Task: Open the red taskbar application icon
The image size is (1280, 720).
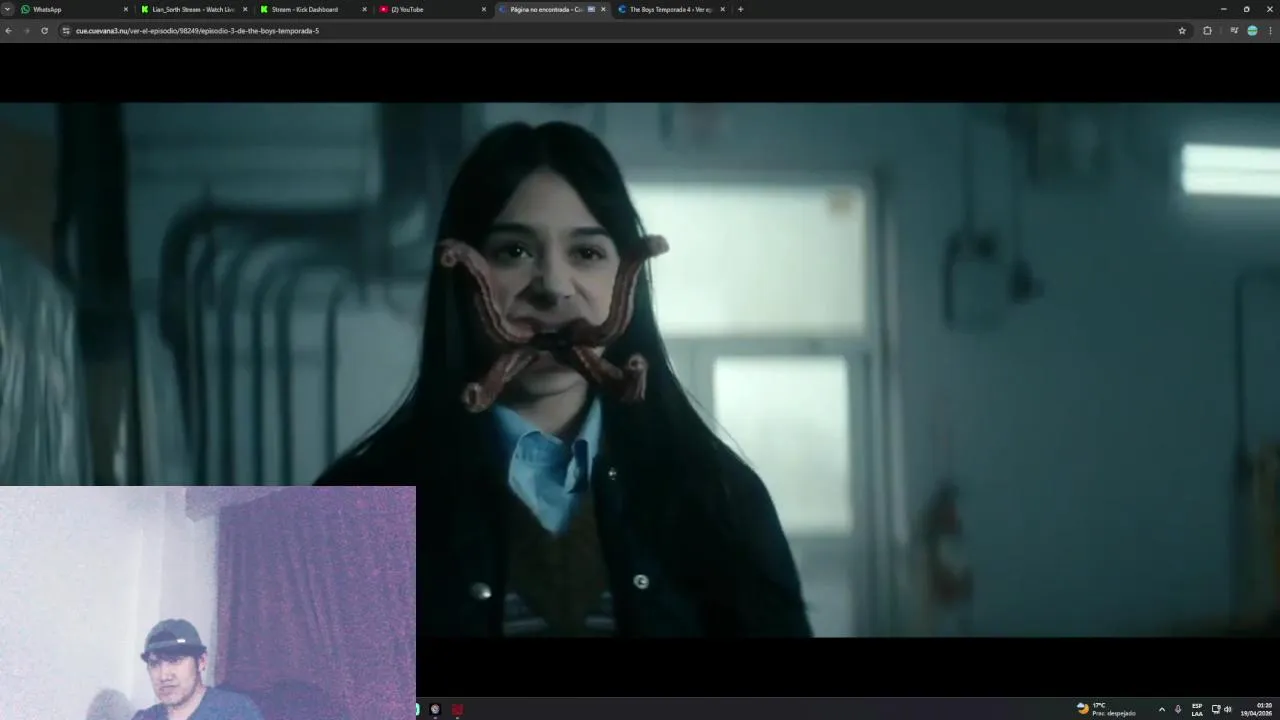Action: pos(457,709)
